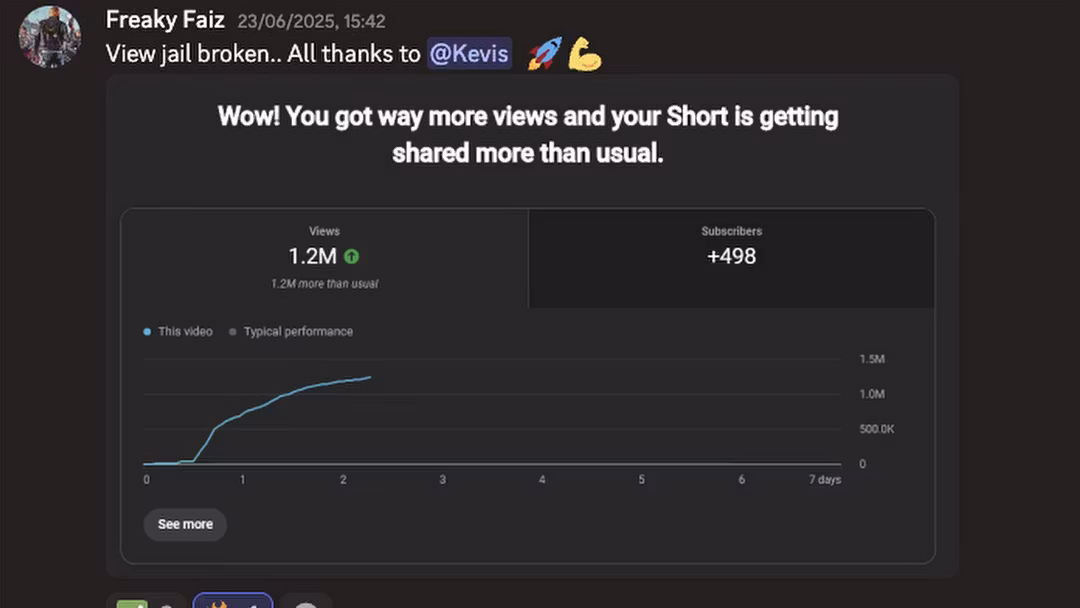Click the Freaky Faiz username
Screen dimensions: 1080x608
(165, 20)
